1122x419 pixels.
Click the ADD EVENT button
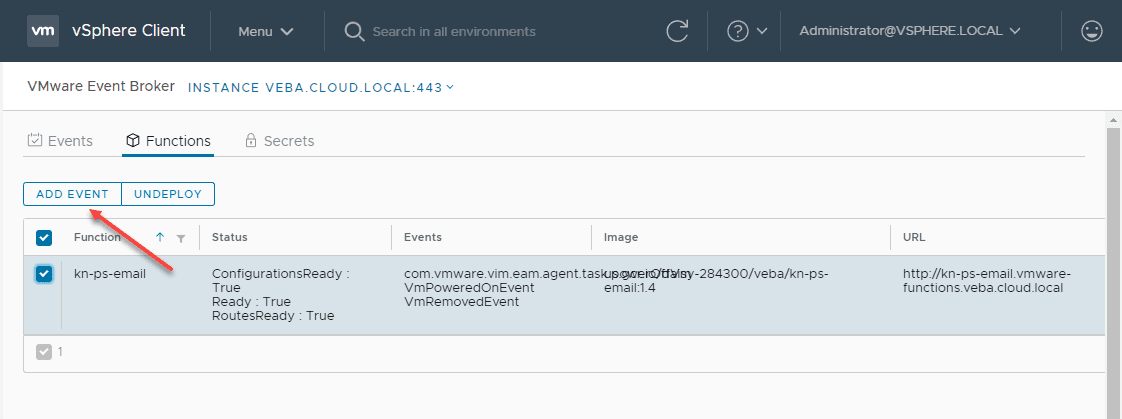(x=72, y=194)
